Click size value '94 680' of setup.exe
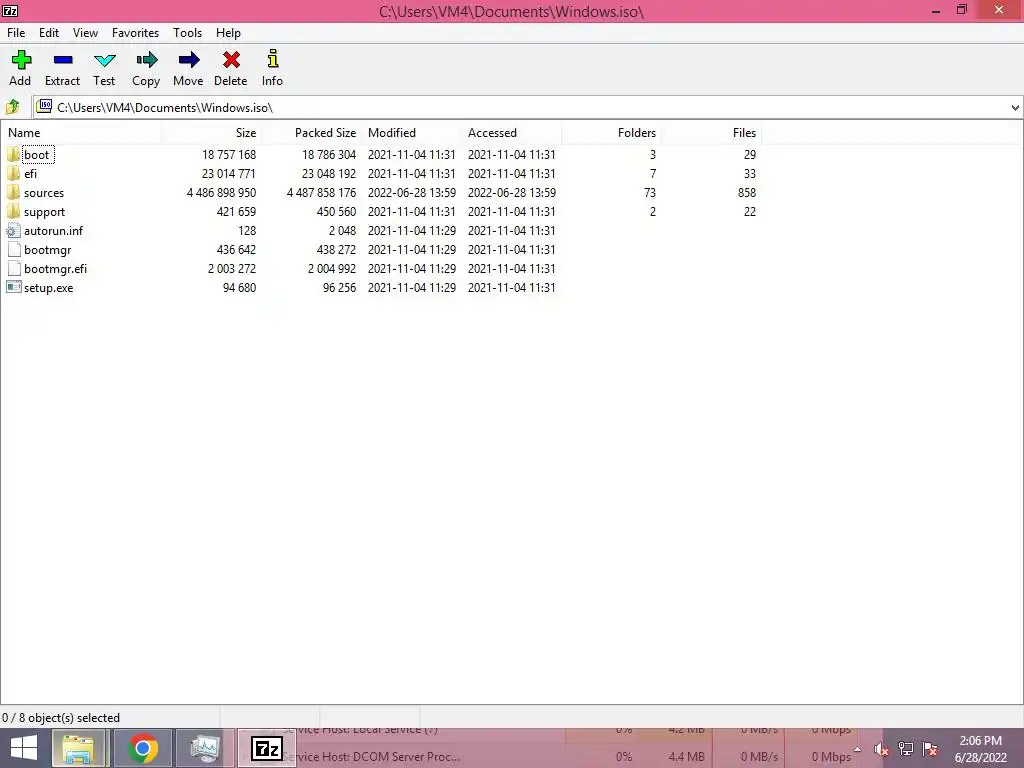Viewport: 1024px width, 768px height. (x=239, y=287)
